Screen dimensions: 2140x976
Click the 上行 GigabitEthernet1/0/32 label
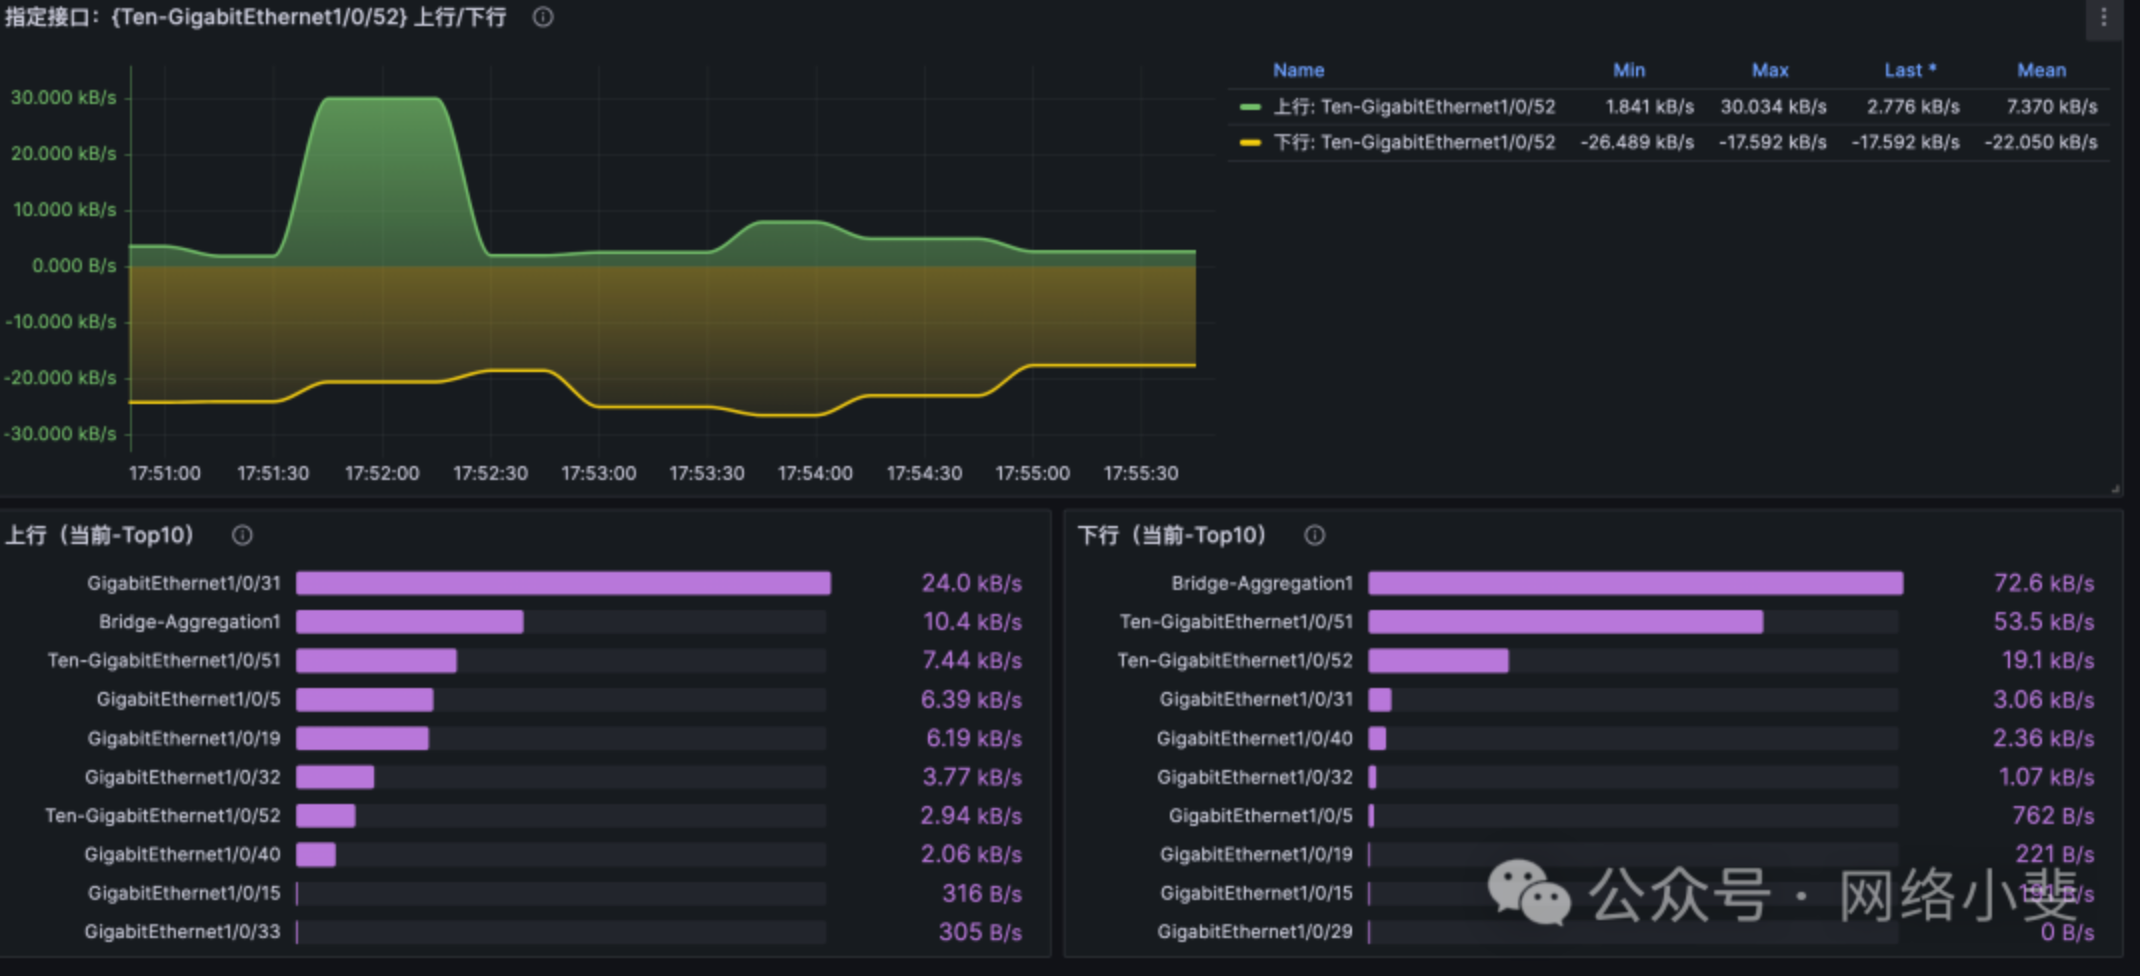(182, 777)
